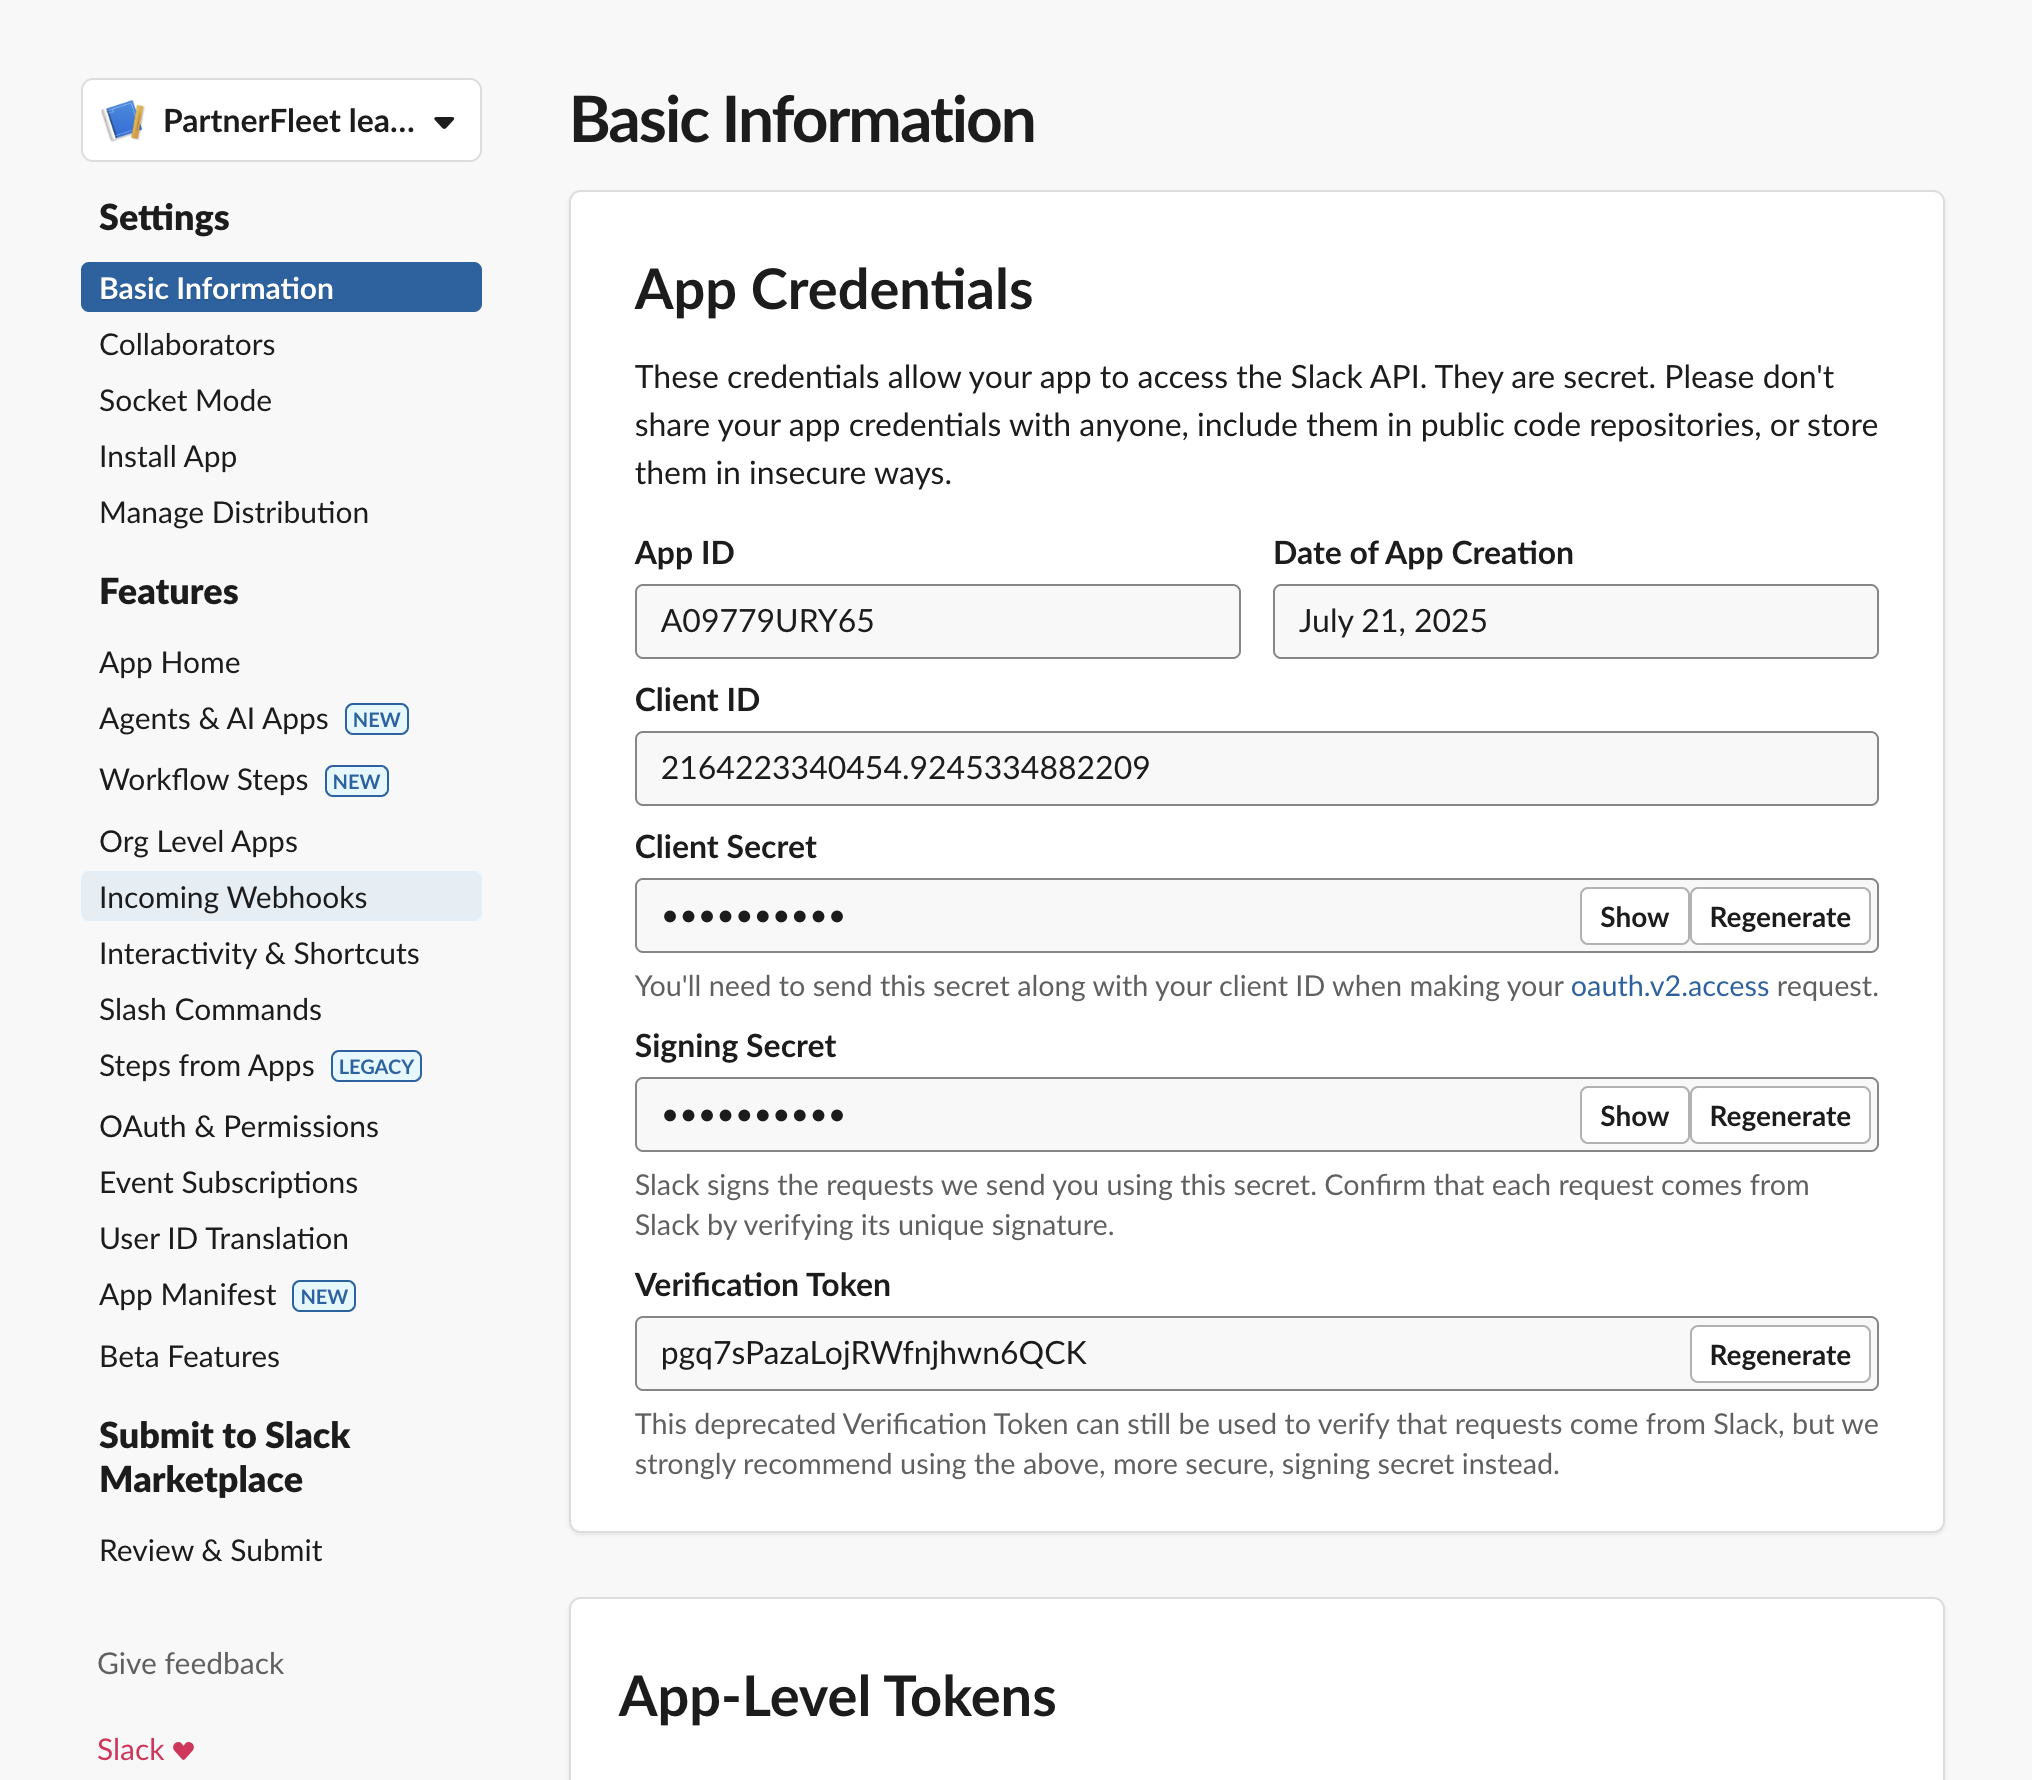Select the Client ID field
2032x1780 pixels.
pos(1256,768)
